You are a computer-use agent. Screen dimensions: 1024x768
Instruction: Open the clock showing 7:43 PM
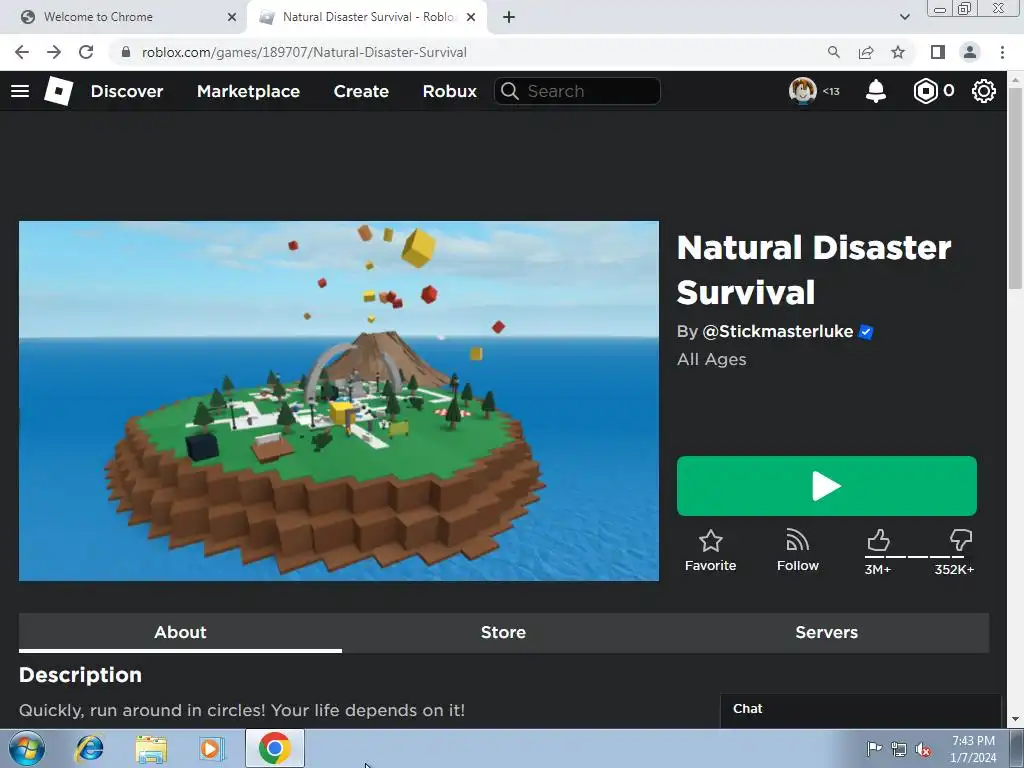973,749
